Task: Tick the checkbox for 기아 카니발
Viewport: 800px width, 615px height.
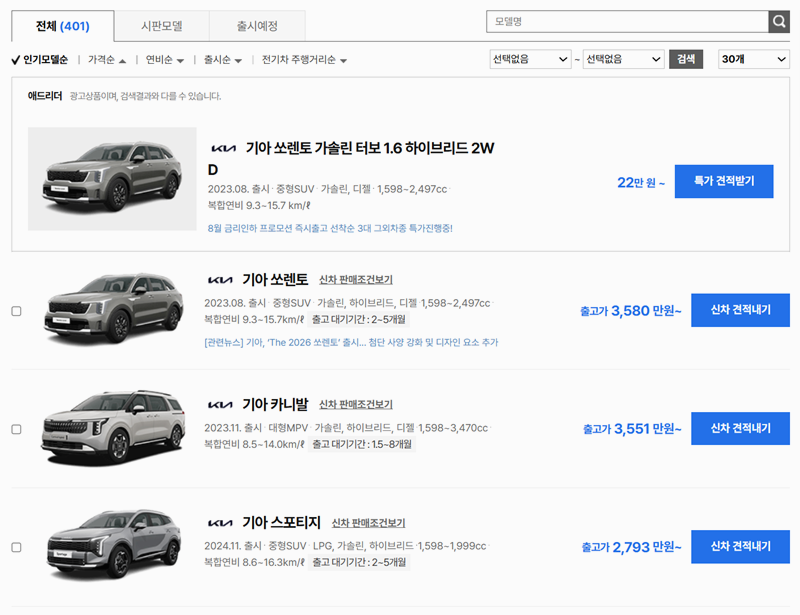Action: (16, 429)
